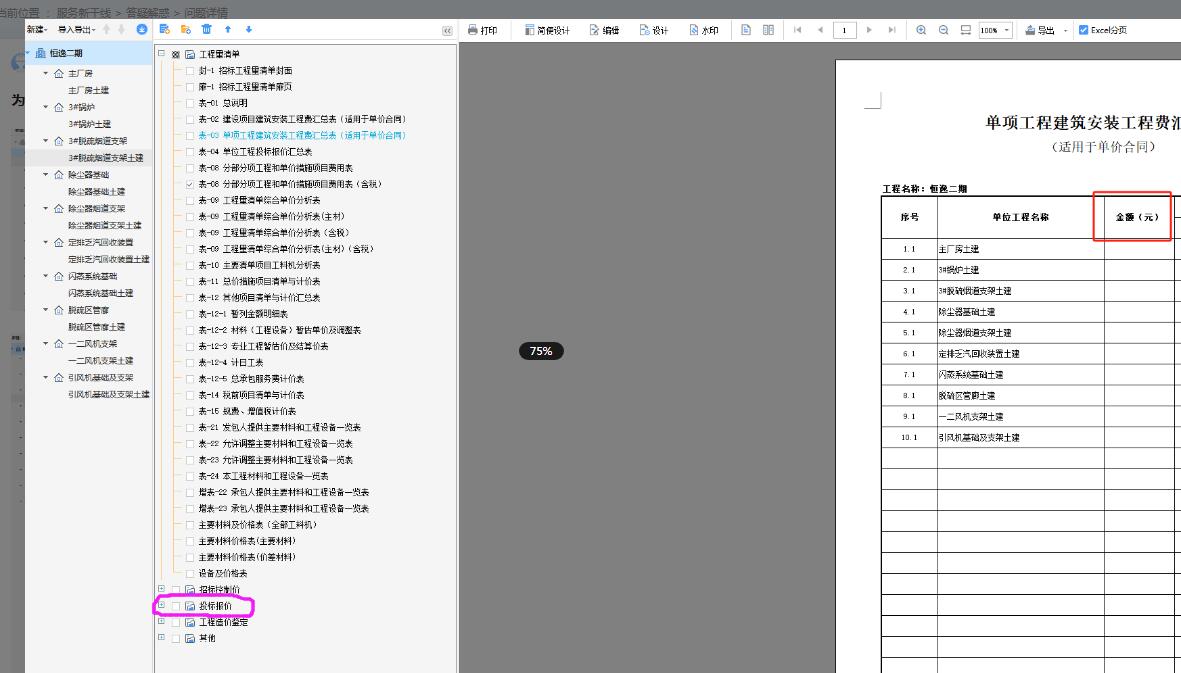Open the 导入导出 dropdown menu

[76, 29]
